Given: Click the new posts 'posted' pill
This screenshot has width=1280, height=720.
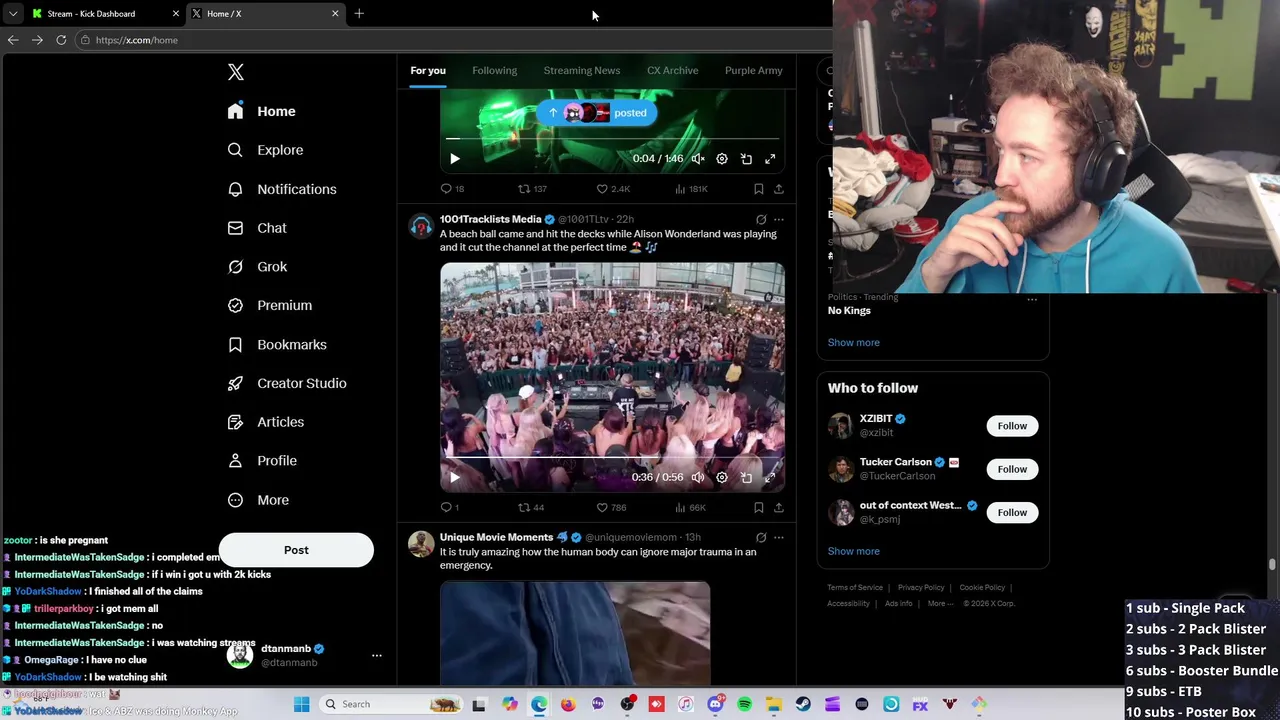Looking at the screenshot, I should (597, 113).
